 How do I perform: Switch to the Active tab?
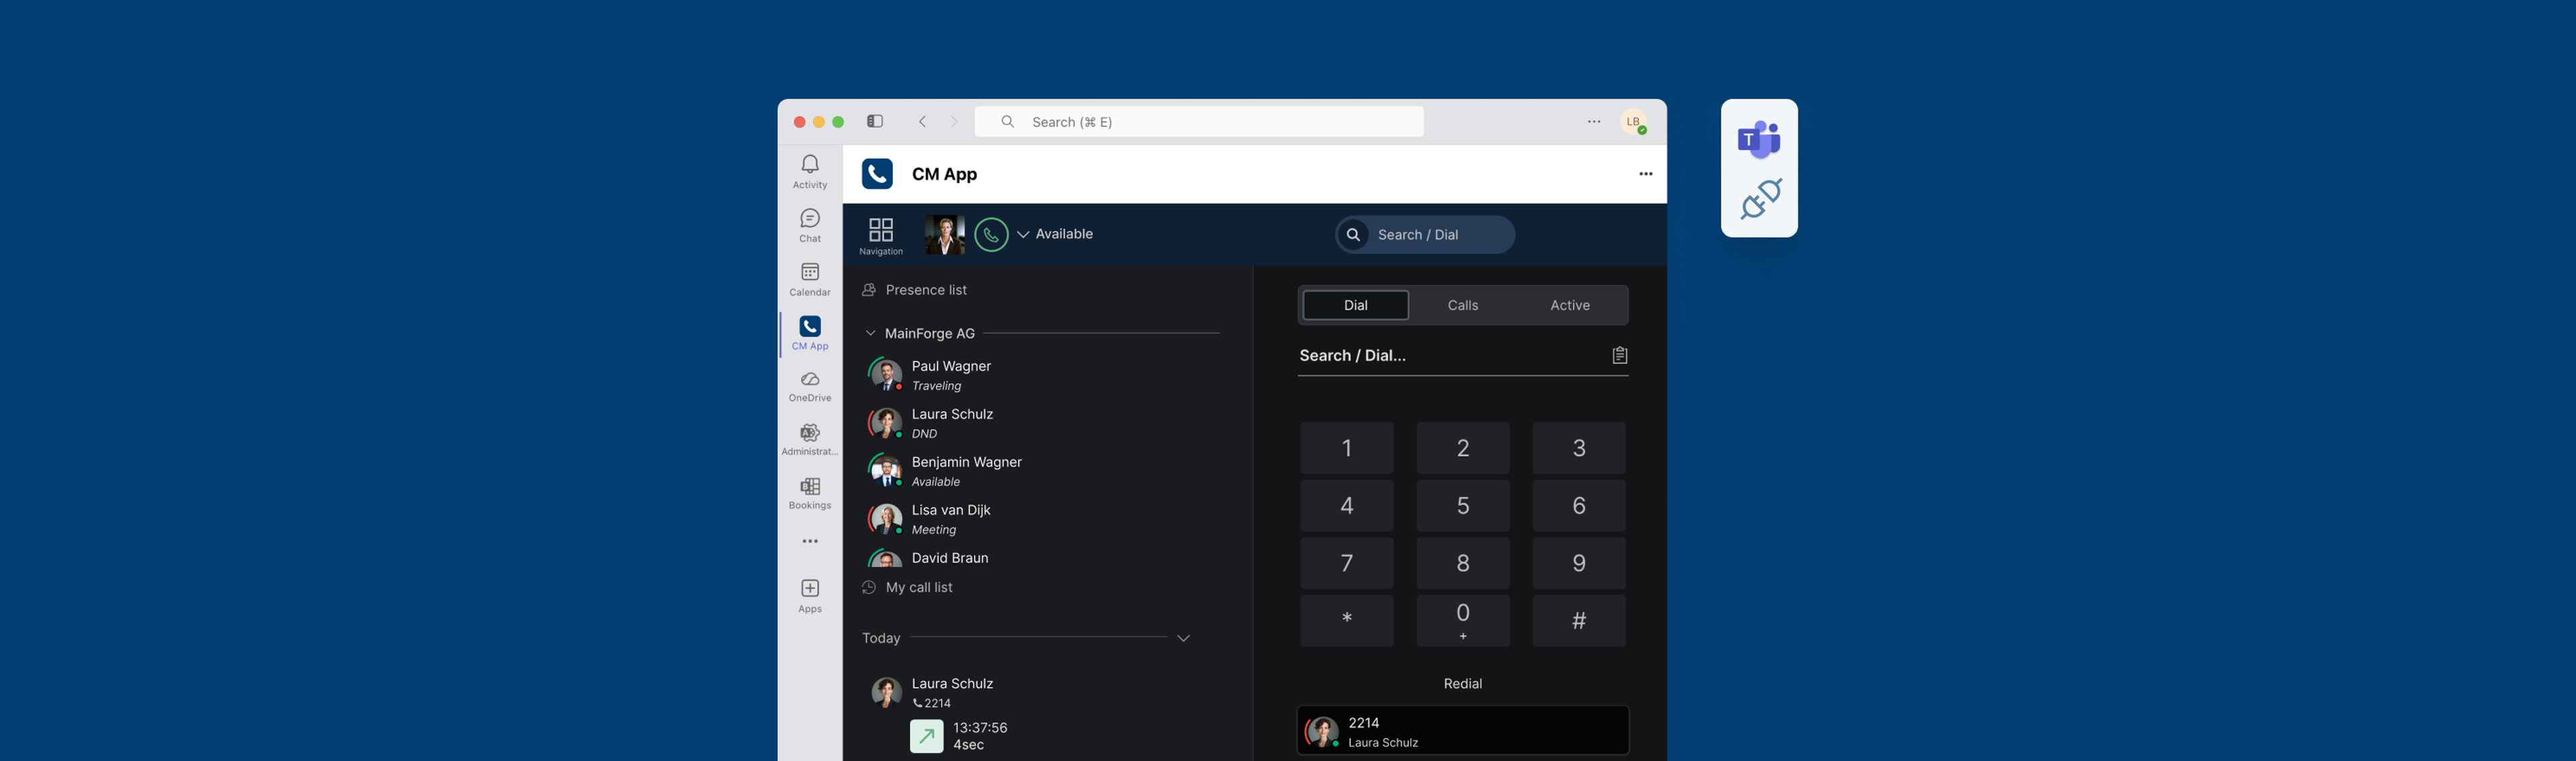click(1570, 305)
